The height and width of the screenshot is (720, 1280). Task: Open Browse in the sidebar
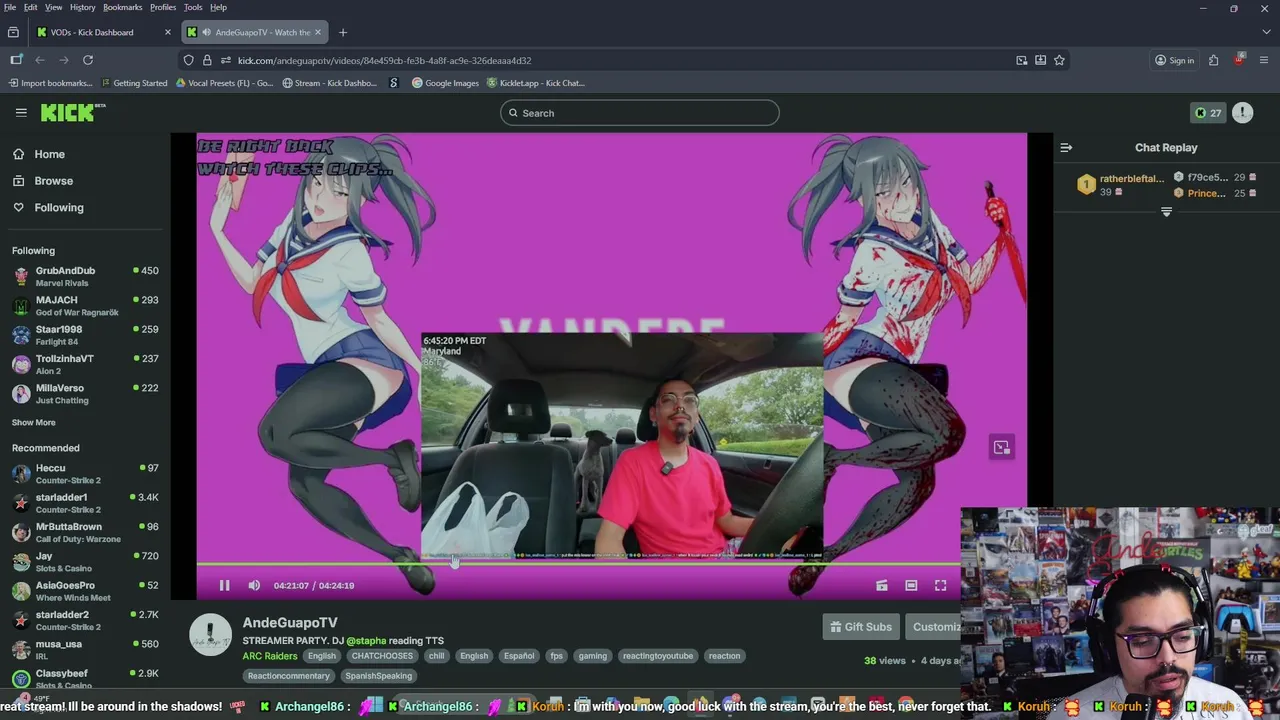point(53,181)
